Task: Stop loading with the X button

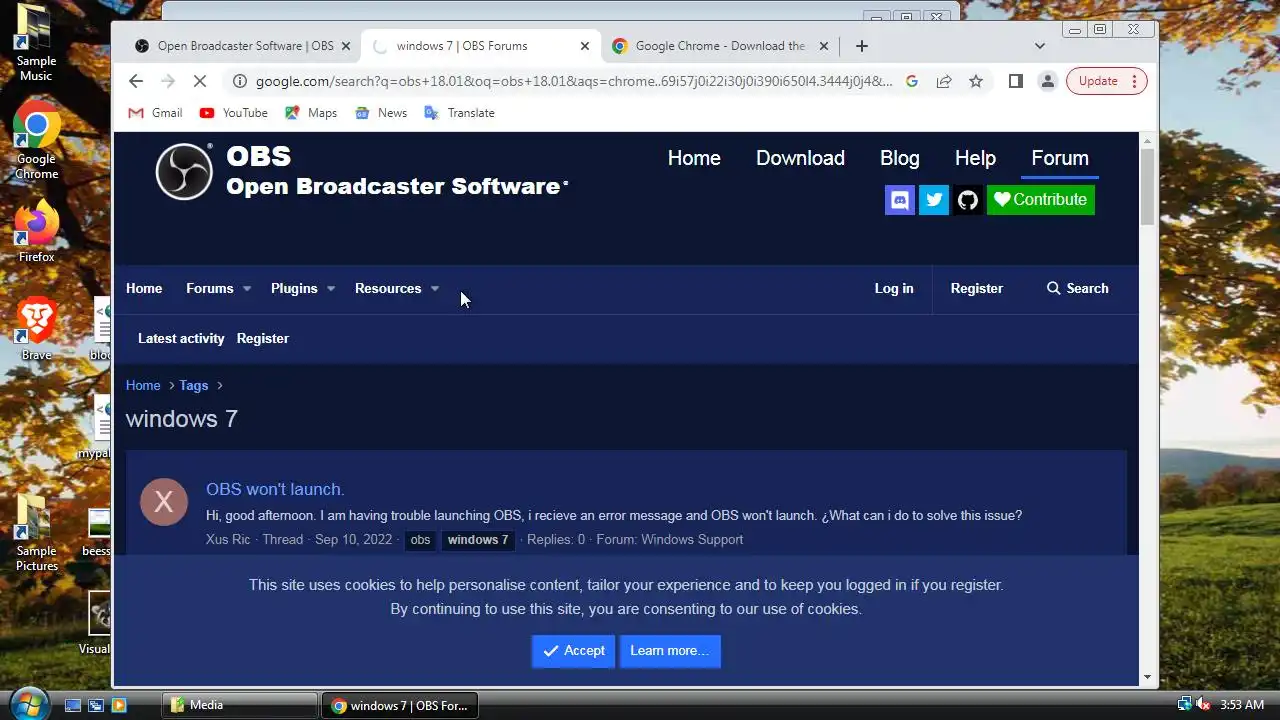Action: (x=200, y=81)
